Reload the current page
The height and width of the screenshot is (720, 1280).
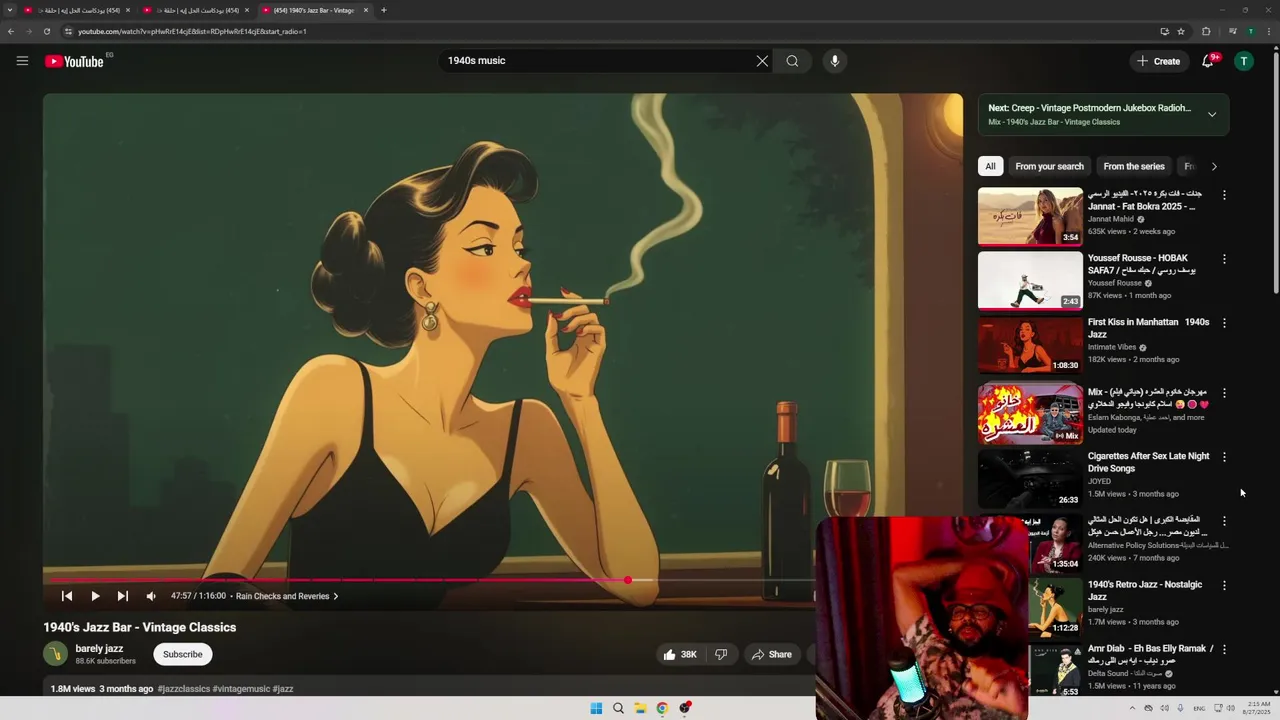click(46, 31)
